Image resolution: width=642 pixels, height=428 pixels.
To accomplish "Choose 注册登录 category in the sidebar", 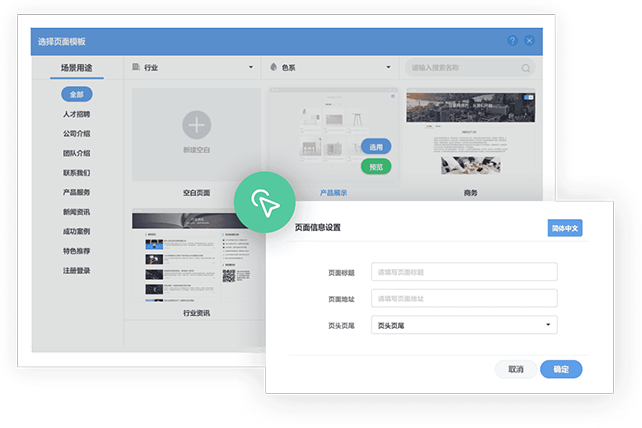I will pyautogui.click(x=76, y=270).
